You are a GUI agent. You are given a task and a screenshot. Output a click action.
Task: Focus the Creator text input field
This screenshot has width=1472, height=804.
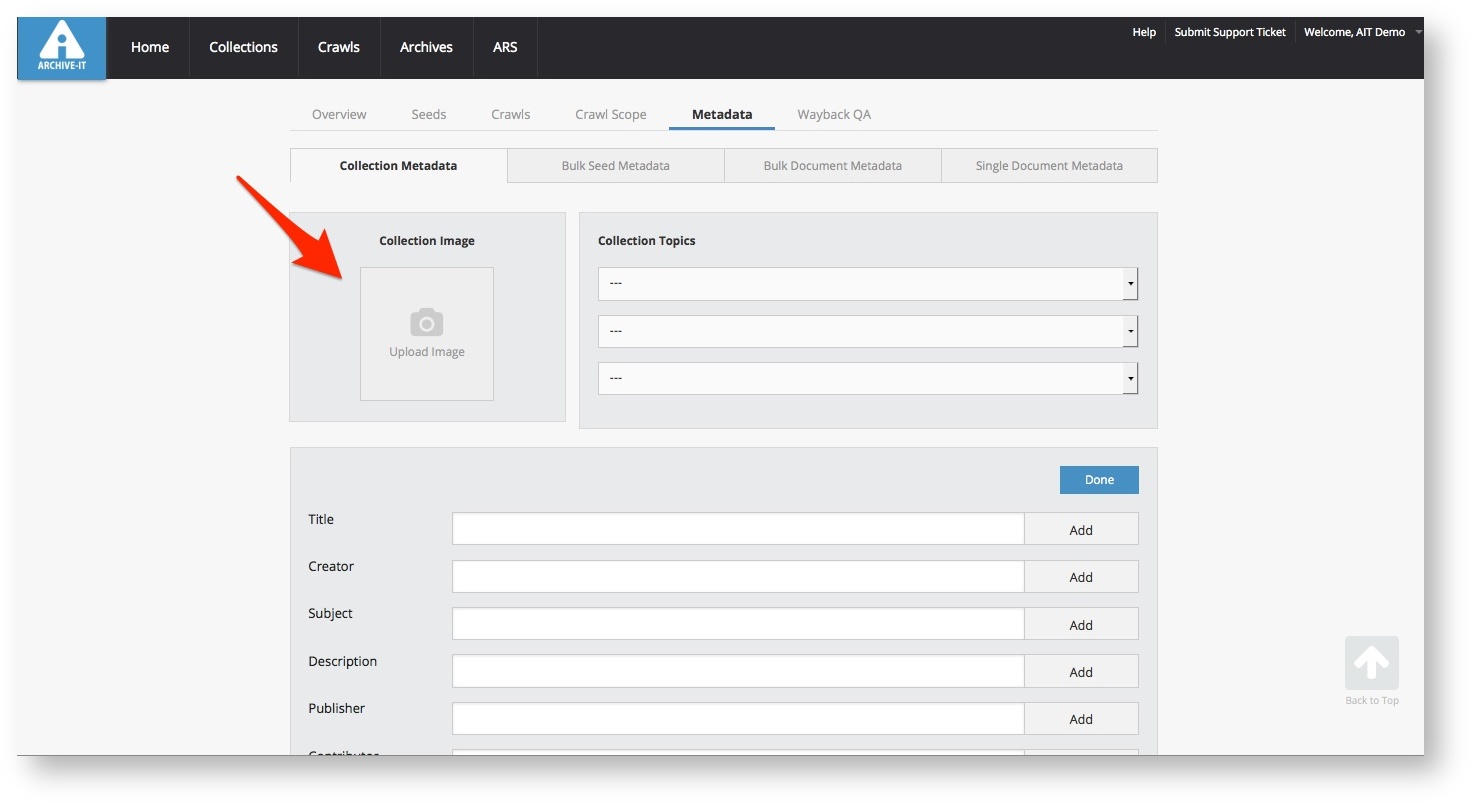(x=737, y=577)
